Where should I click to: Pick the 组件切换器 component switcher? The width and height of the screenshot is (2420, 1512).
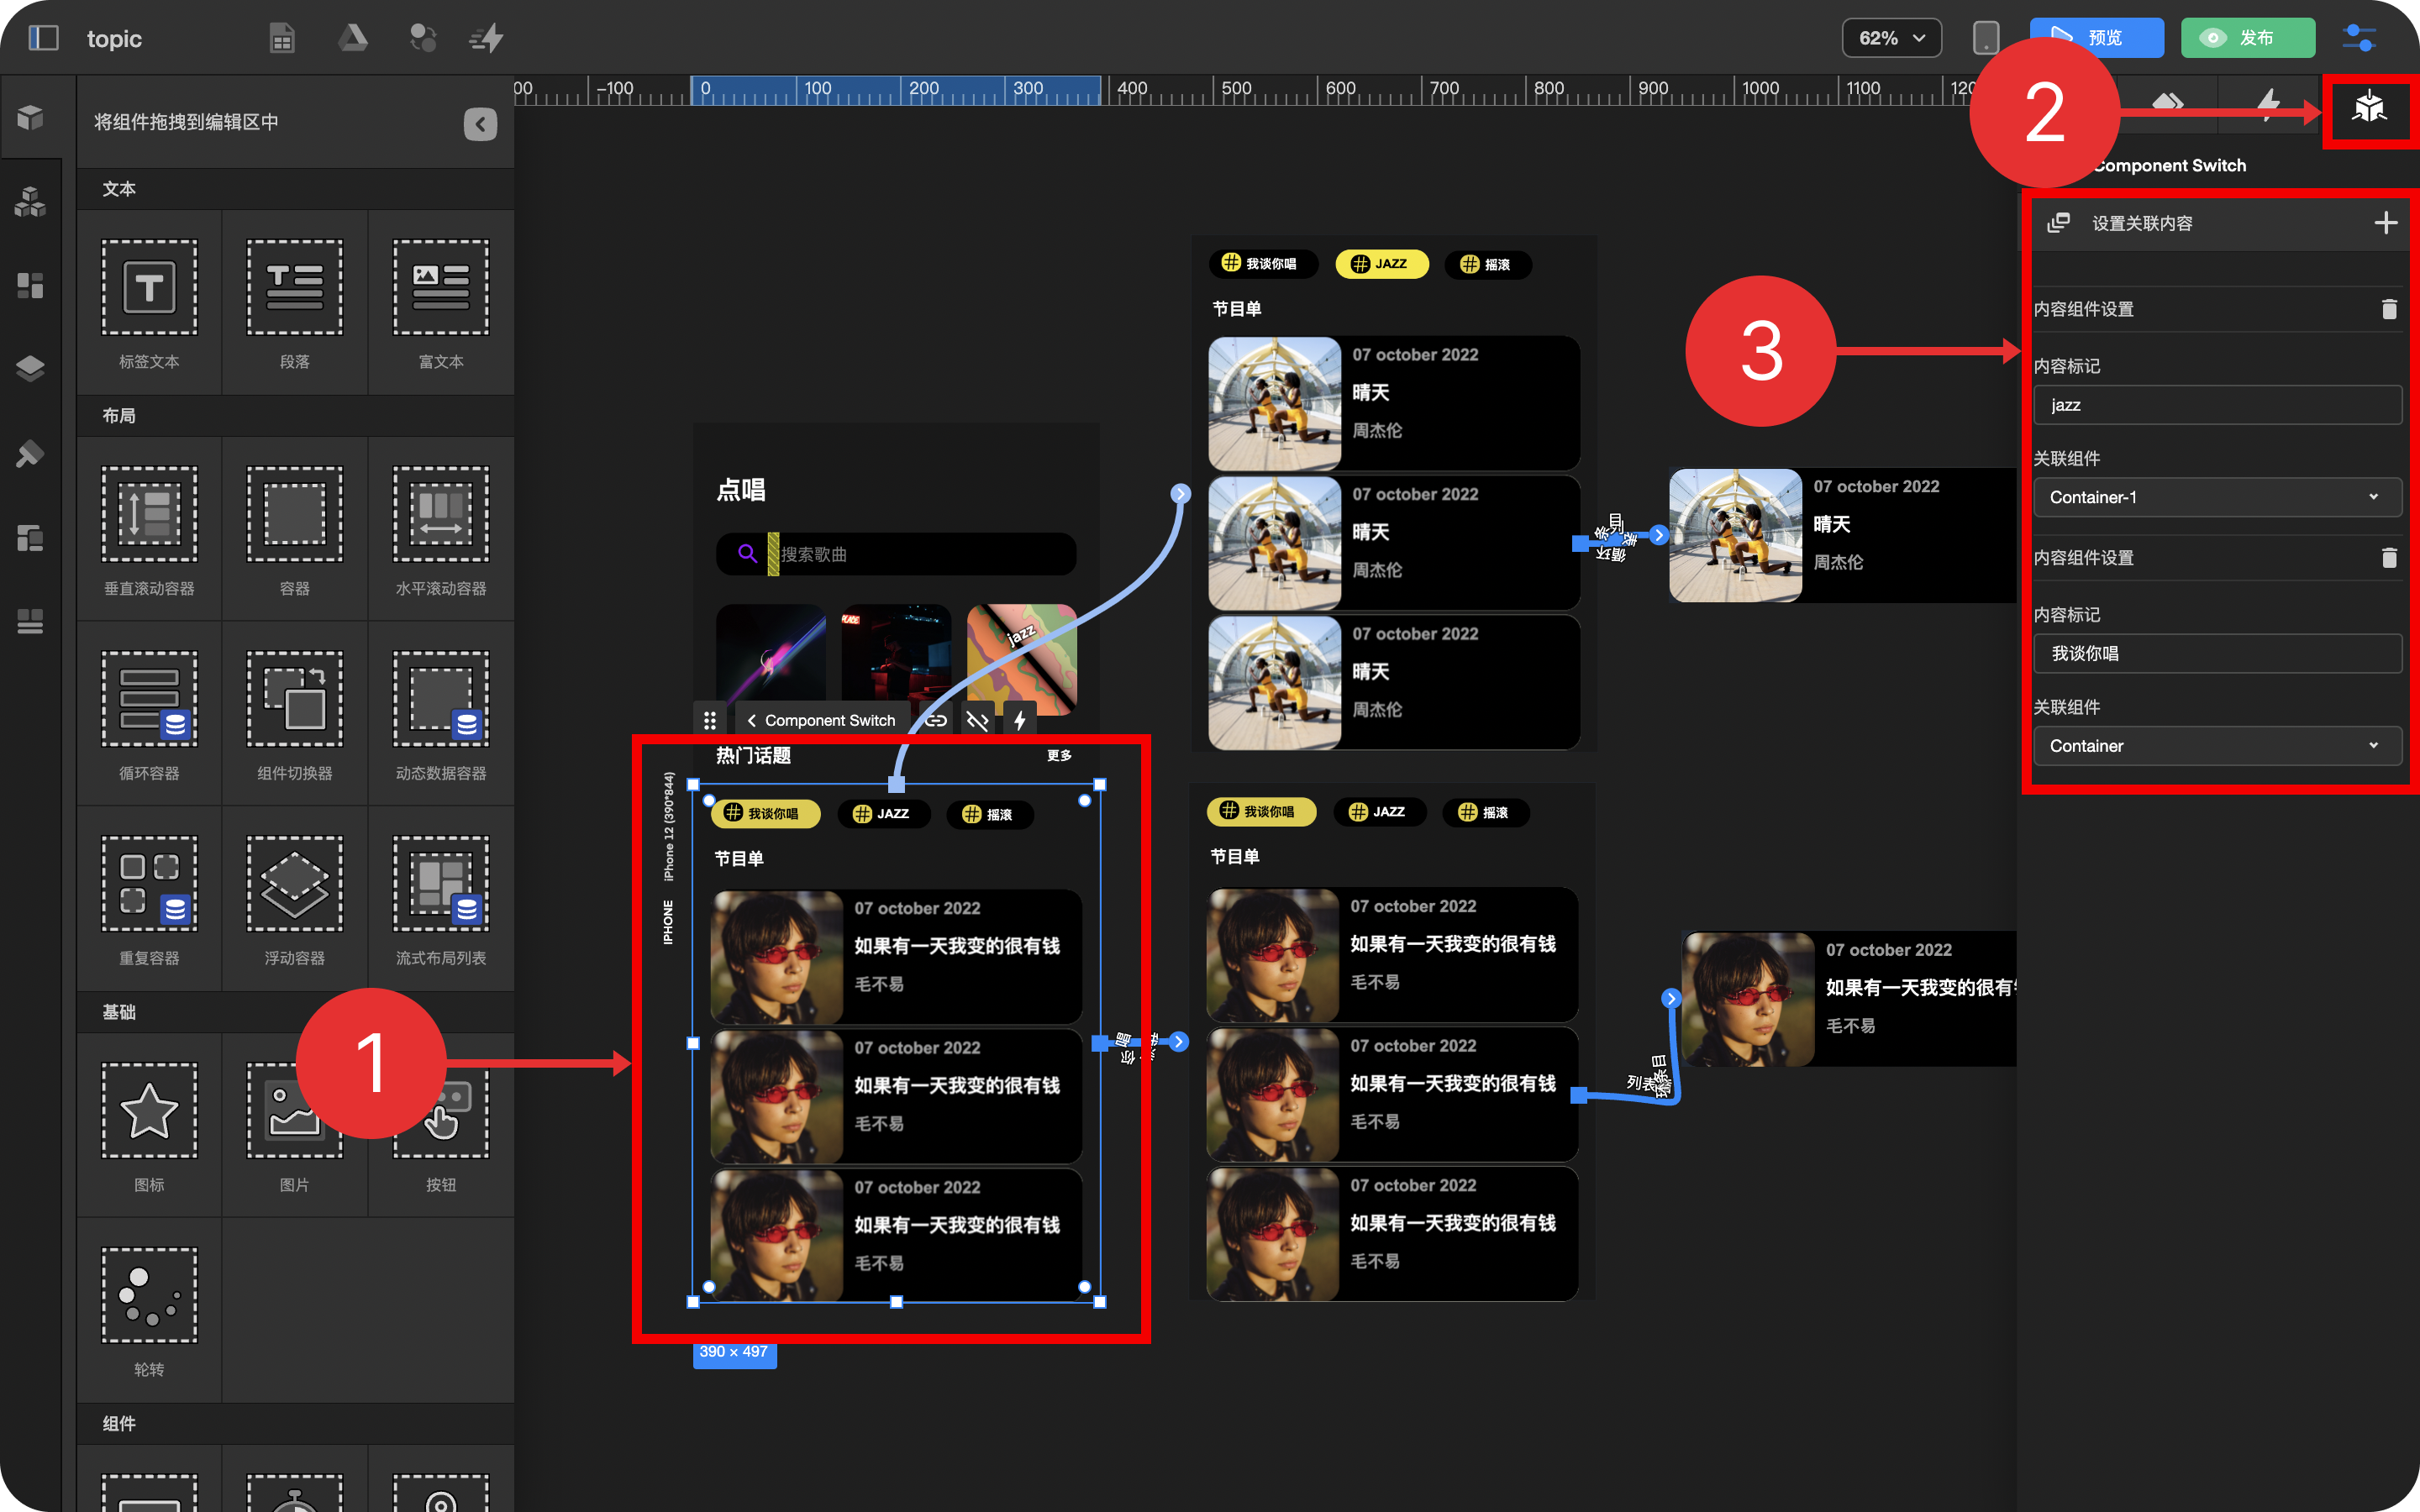click(x=295, y=714)
